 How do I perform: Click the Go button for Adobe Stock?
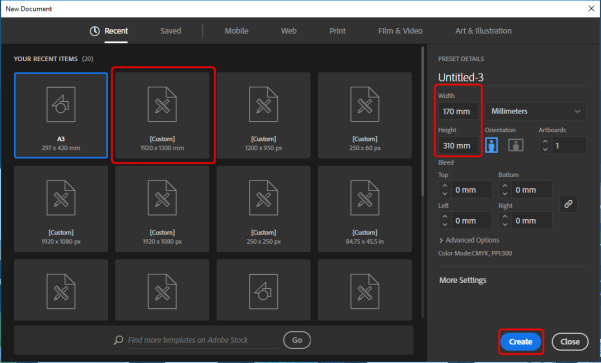297,340
